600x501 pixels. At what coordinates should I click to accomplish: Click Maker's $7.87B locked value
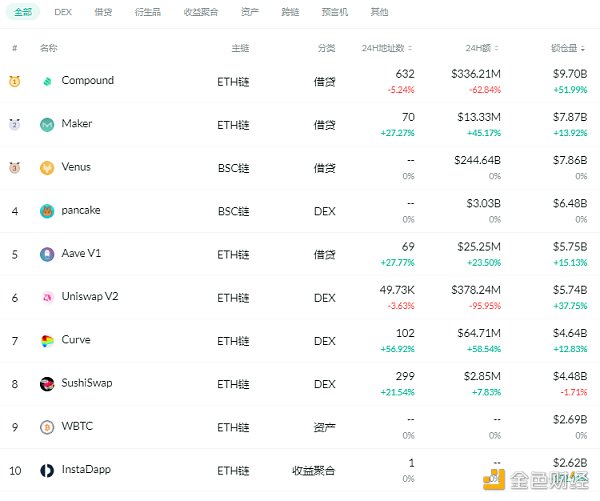[570, 117]
